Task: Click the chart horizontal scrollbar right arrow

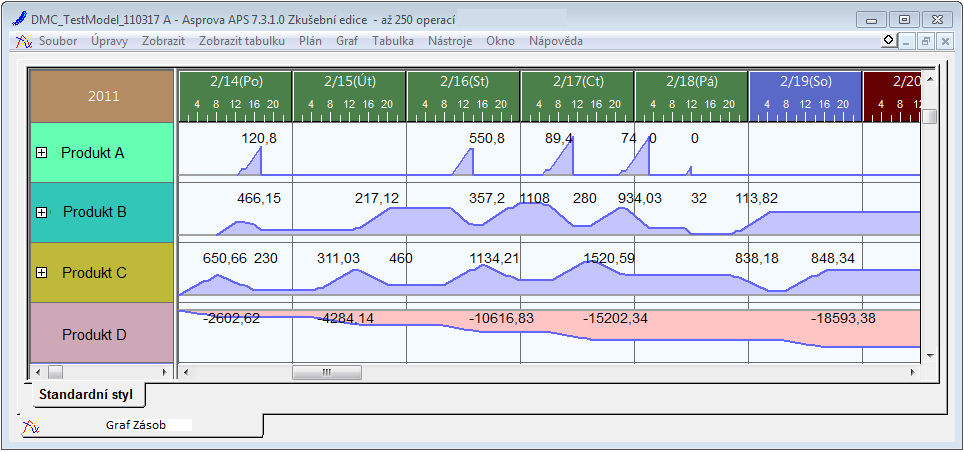Action: tap(913, 372)
